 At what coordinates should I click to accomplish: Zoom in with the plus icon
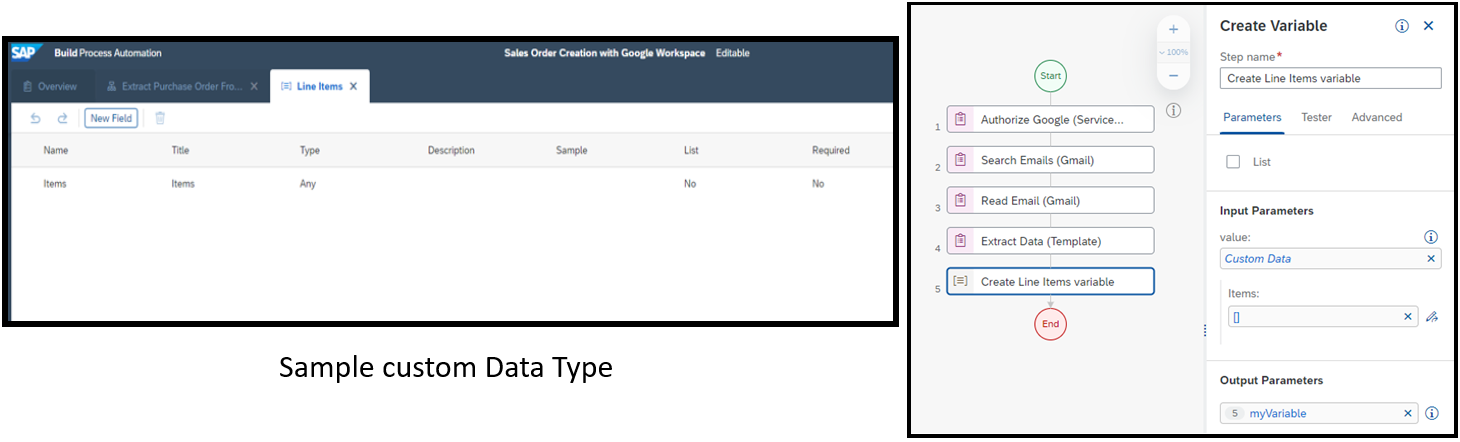coord(1173,29)
